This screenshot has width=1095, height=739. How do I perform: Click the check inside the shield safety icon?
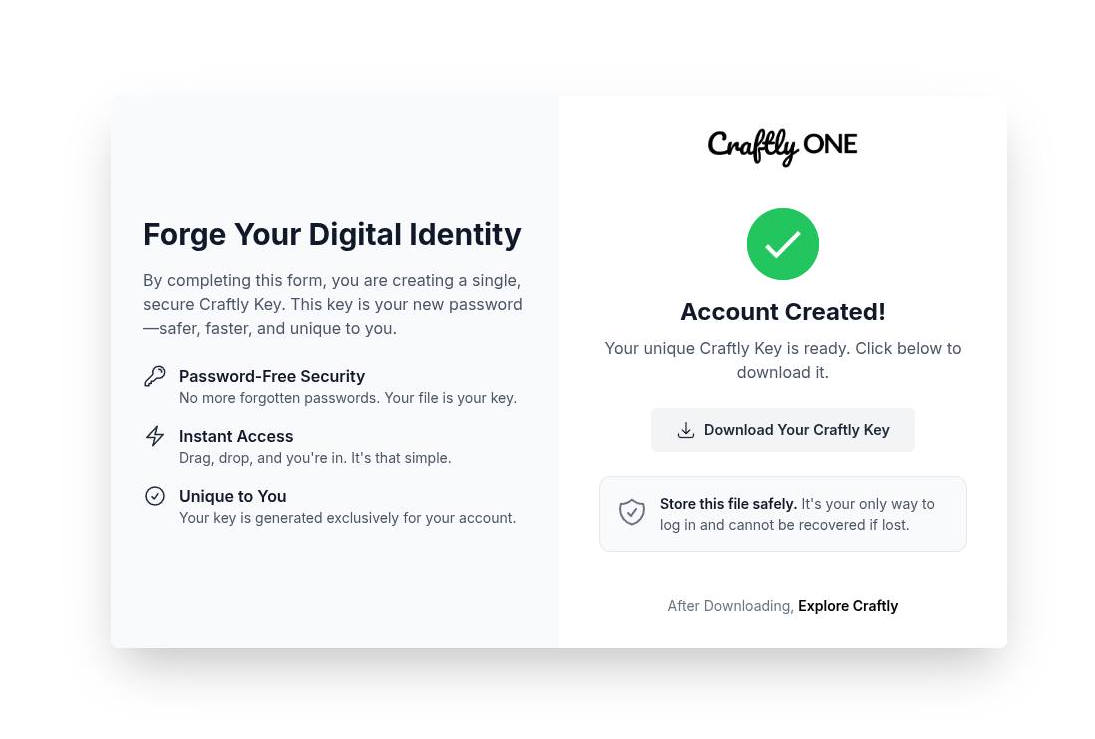tap(632, 511)
